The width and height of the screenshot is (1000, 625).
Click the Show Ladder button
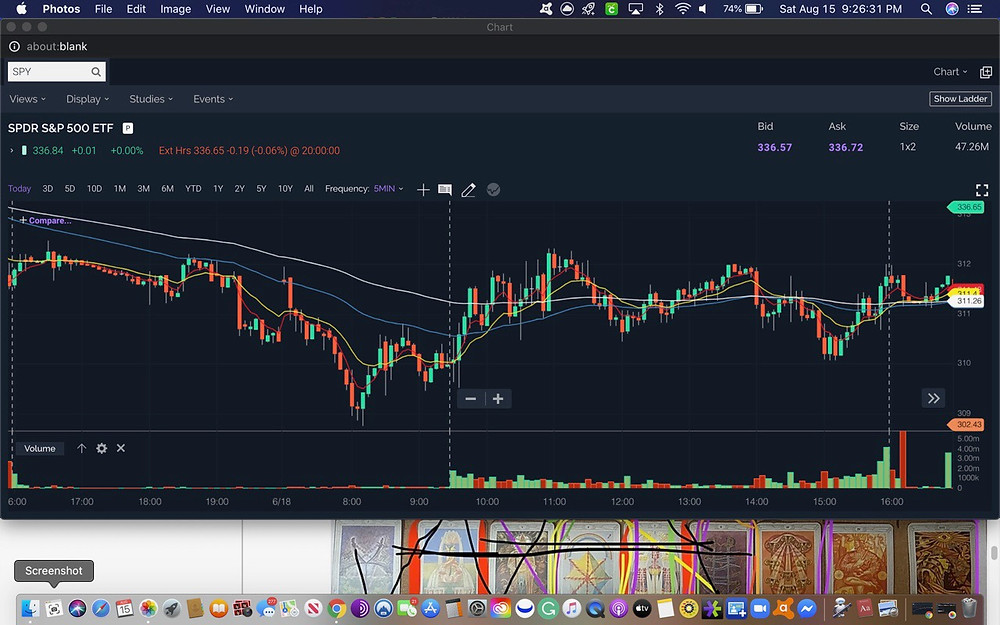[960, 99]
